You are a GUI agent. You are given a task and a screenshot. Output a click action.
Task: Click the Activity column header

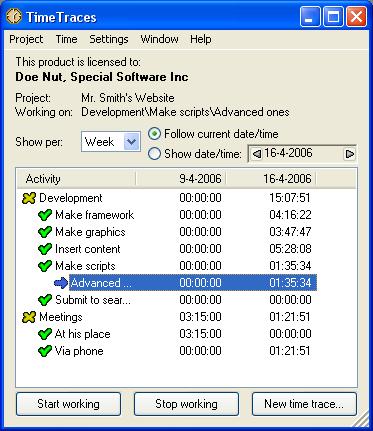76,179
